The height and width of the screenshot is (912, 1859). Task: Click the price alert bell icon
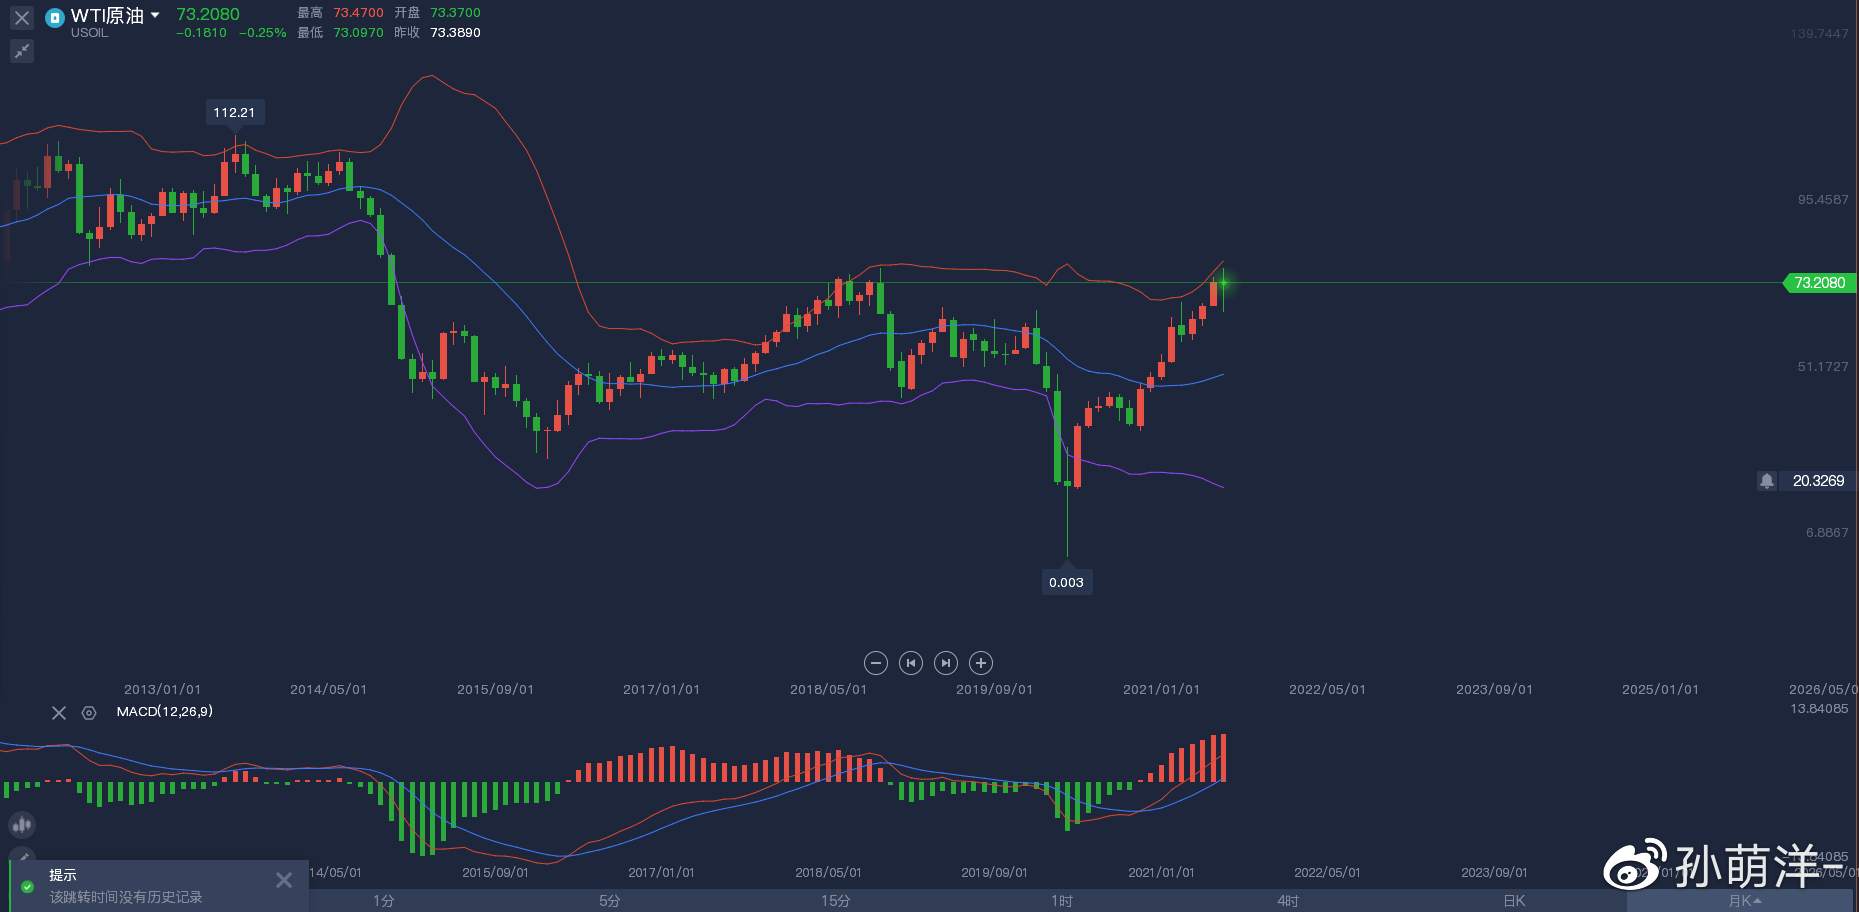tap(1767, 481)
